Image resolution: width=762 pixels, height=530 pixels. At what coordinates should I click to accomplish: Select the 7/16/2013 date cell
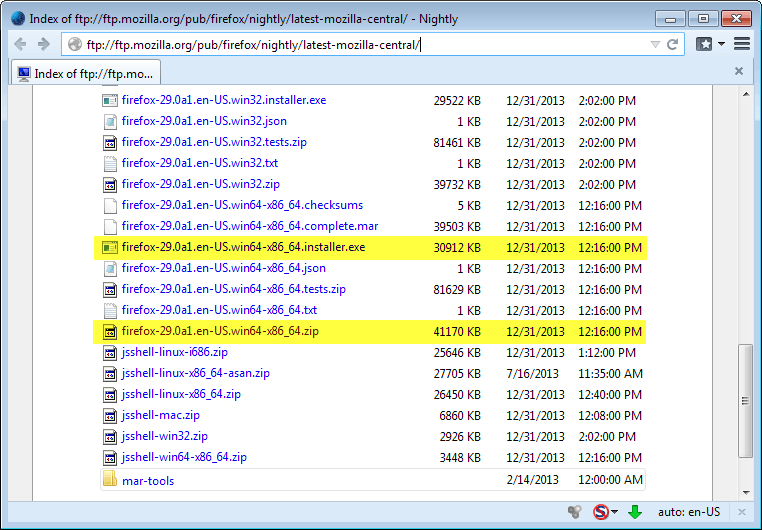pyautogui.click(x=532, y=374)
